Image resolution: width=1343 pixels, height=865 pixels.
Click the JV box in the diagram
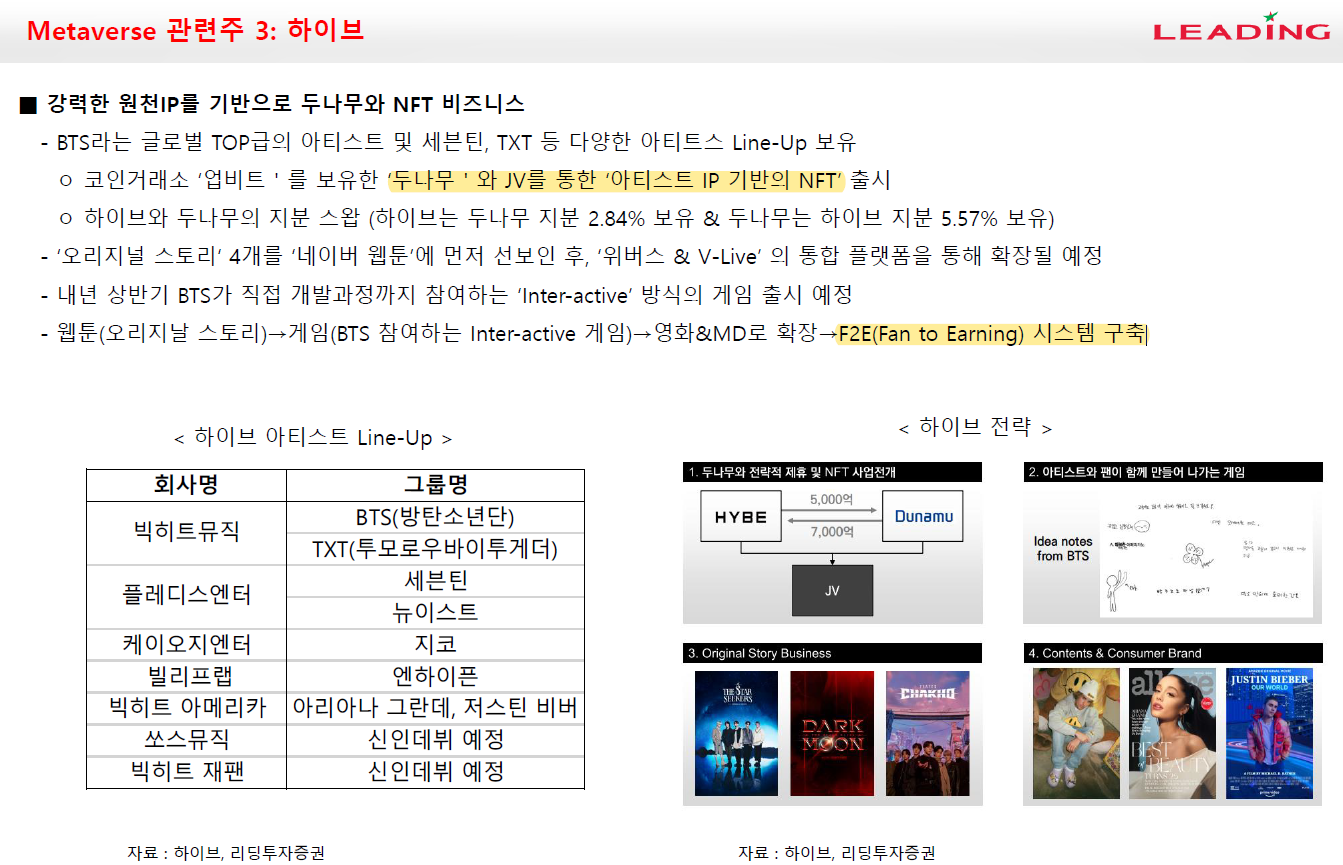pos(832,590)
